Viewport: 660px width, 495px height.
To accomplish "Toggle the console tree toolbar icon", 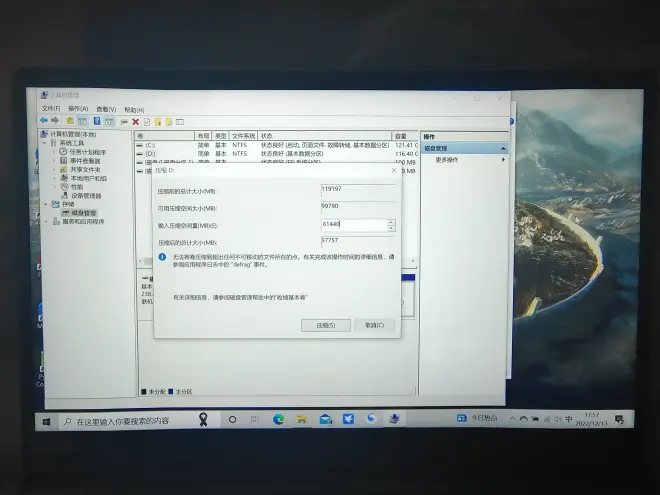I will (82, 121).
